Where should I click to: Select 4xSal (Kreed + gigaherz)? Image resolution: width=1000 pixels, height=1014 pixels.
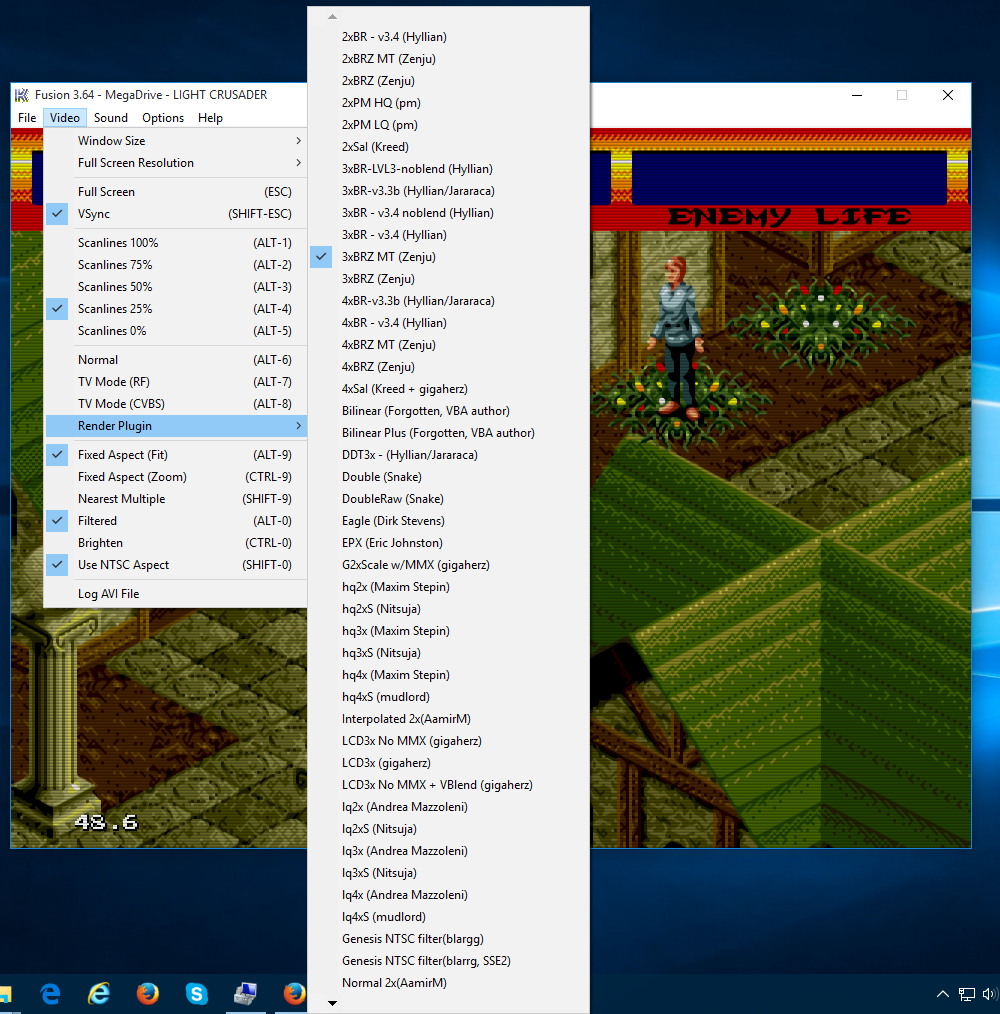[448, 389]
